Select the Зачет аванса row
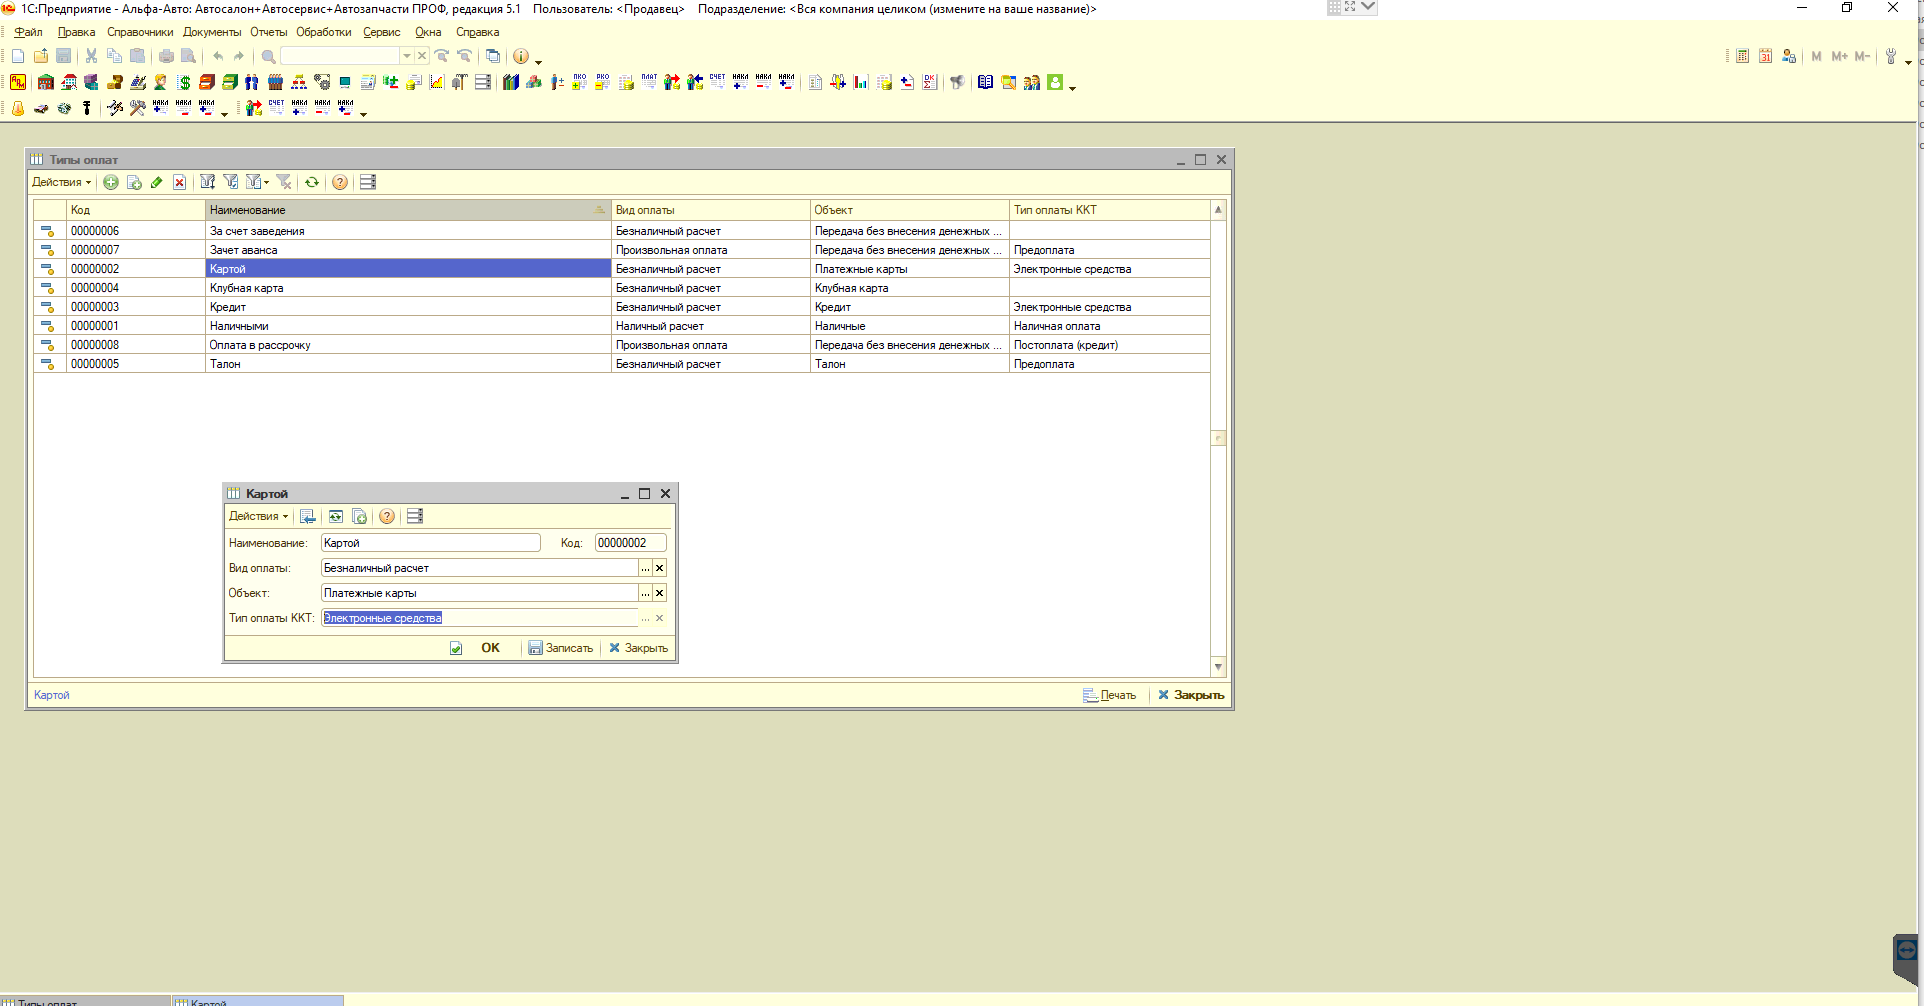 click(x=621, y=250)
